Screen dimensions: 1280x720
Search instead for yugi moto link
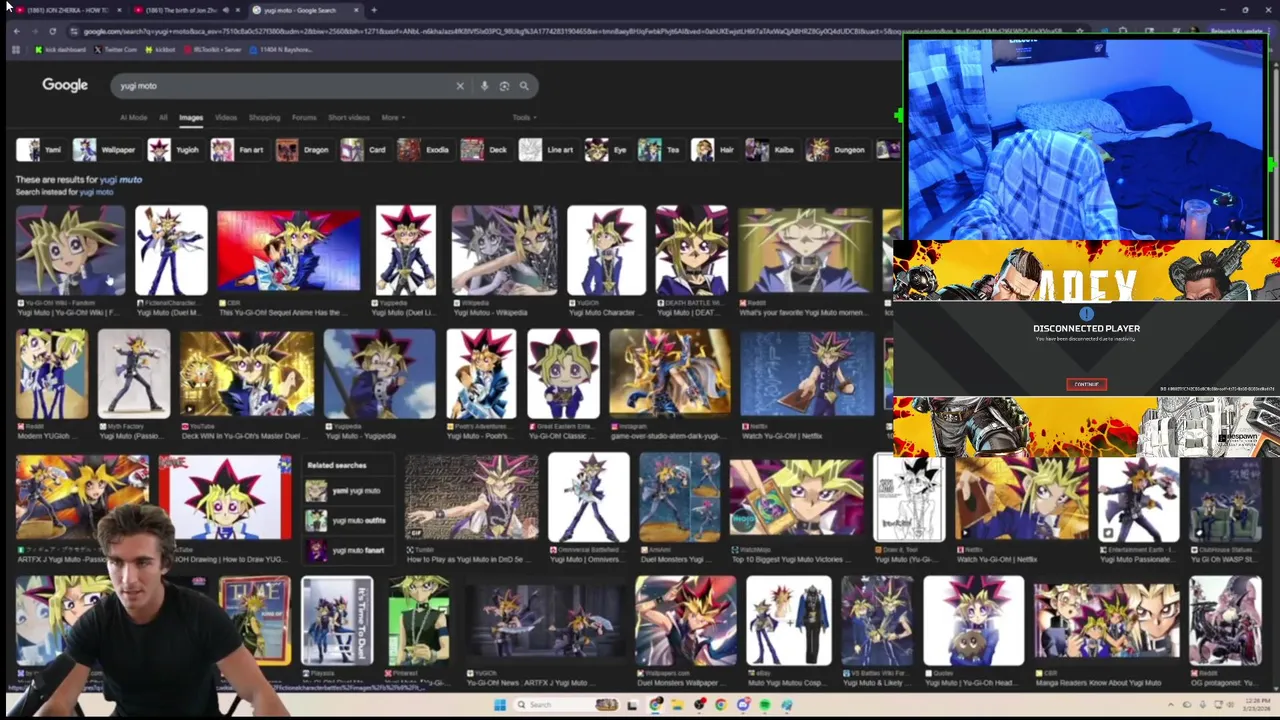pos(97,191)
